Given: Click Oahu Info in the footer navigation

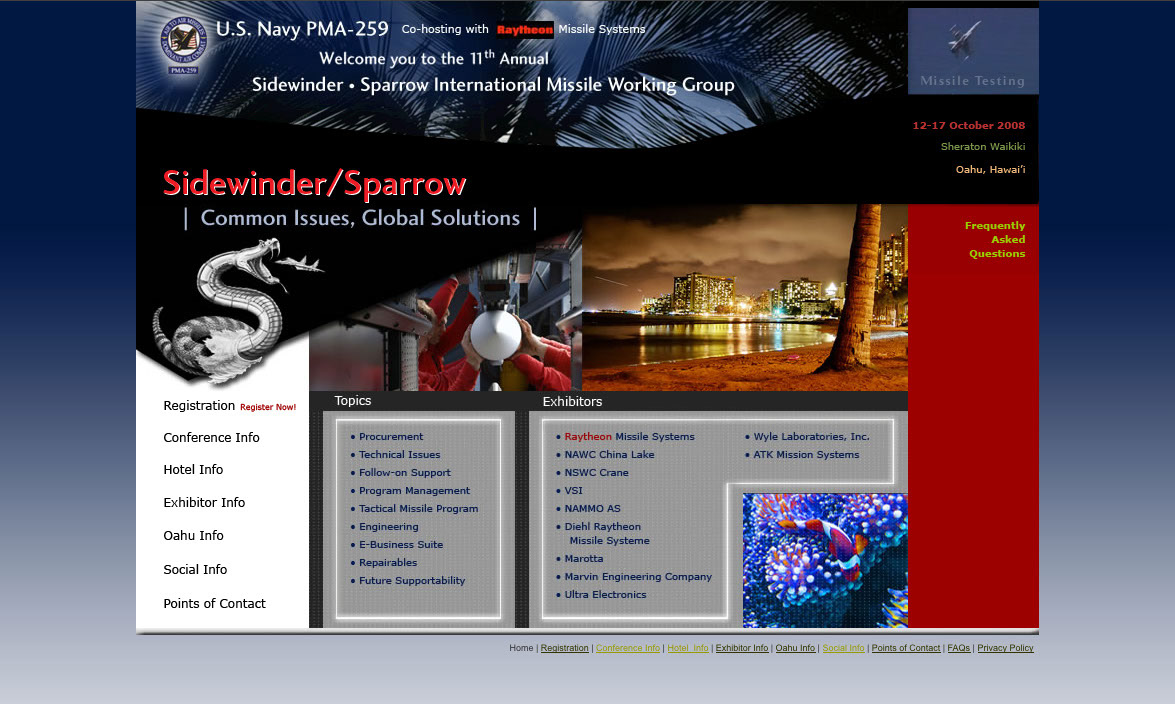Looking at the screenshot, I should (x=795, y=648).
